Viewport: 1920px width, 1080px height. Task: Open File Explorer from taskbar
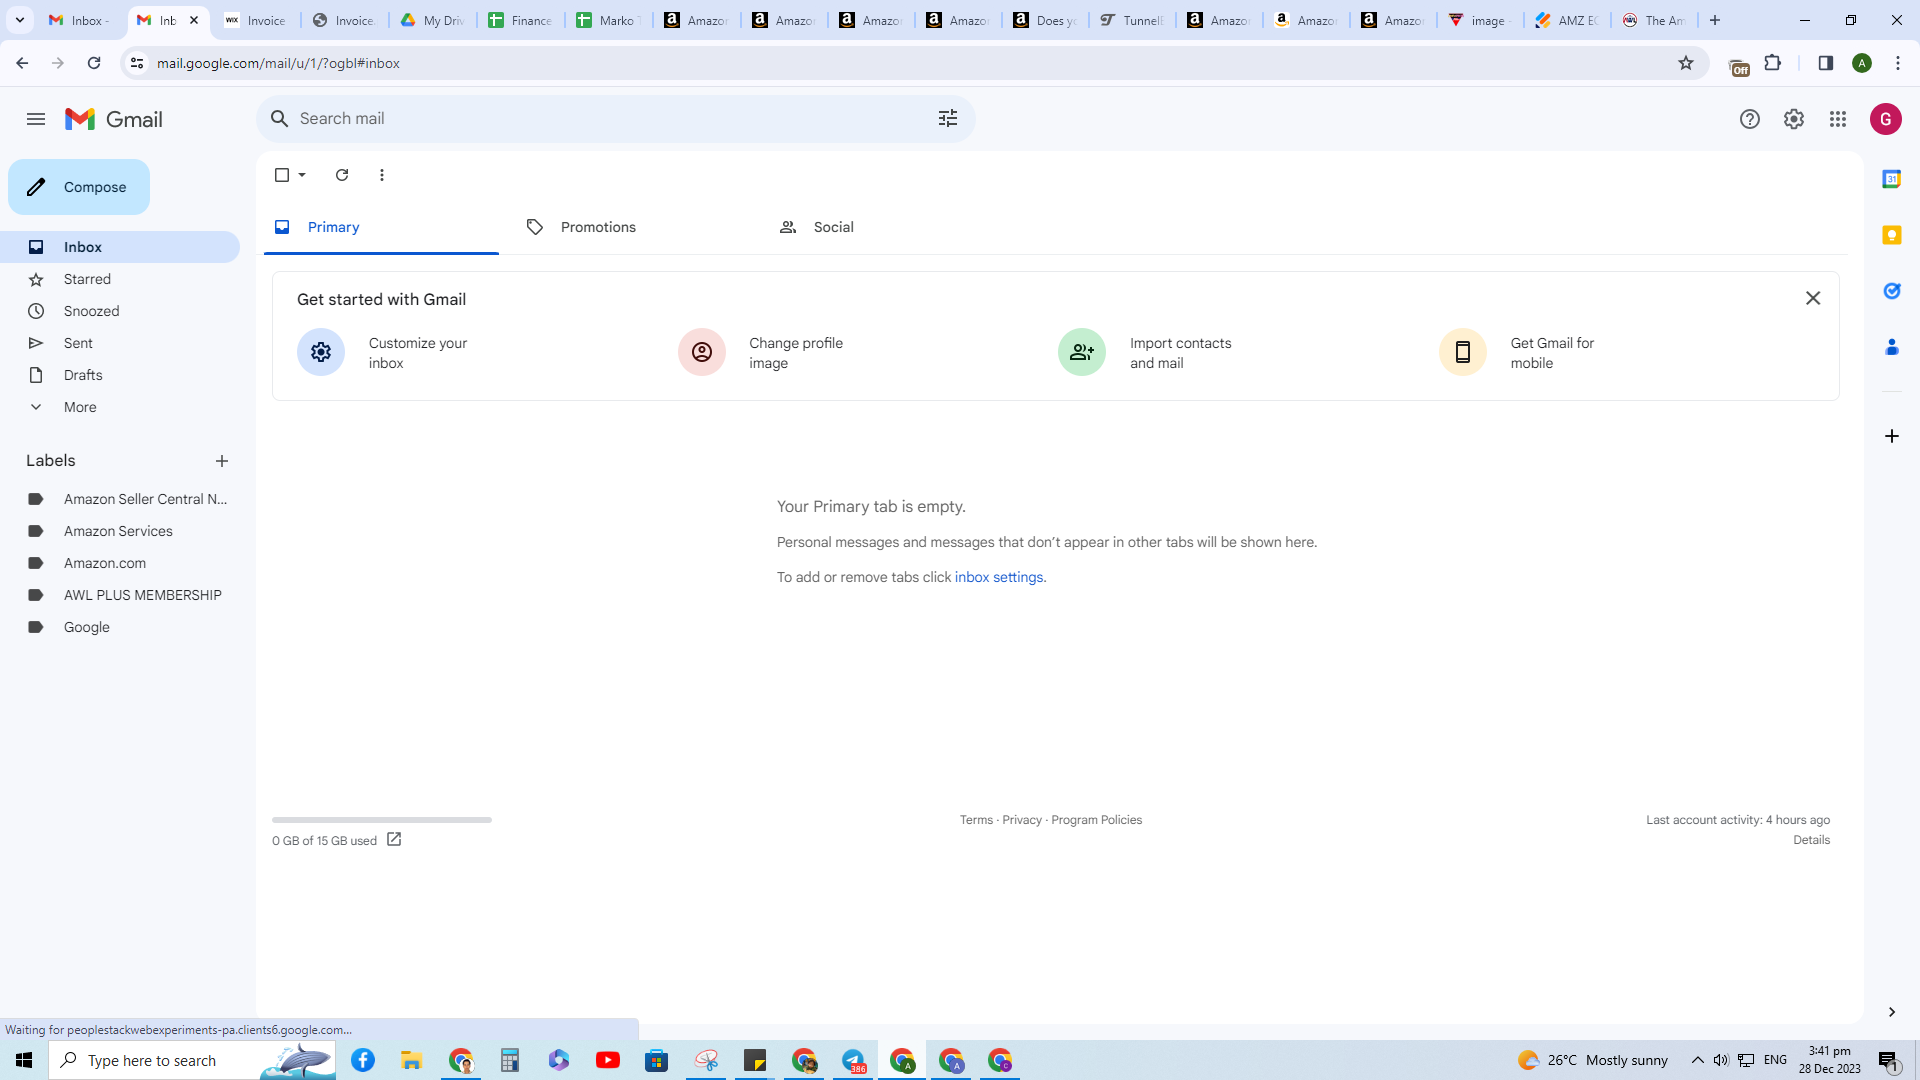[412, 1060]
